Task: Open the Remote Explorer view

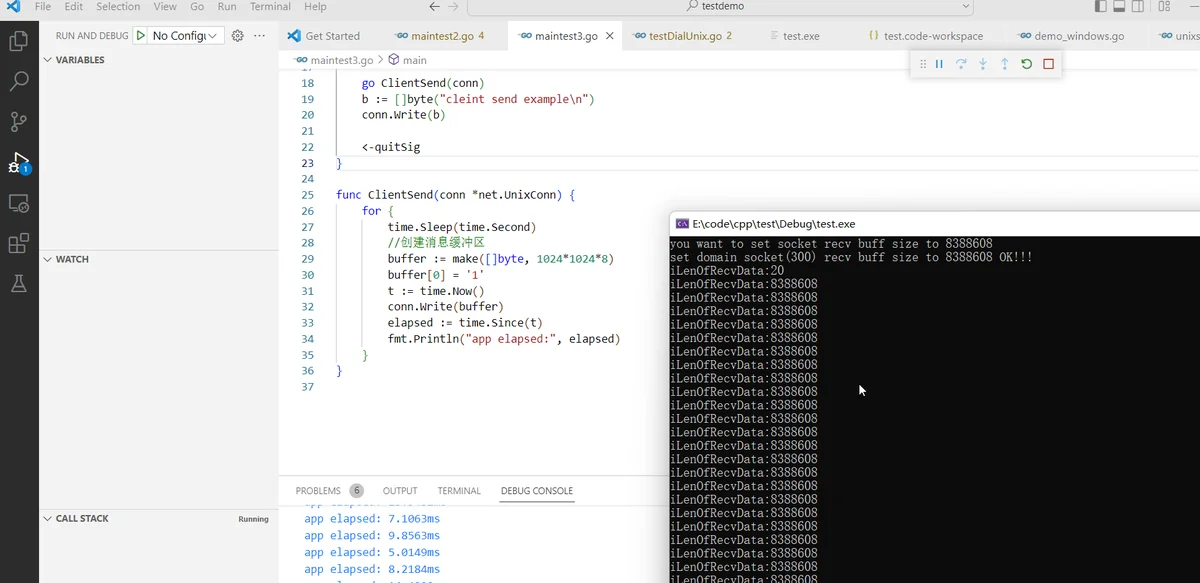Action: click(18, 203)
